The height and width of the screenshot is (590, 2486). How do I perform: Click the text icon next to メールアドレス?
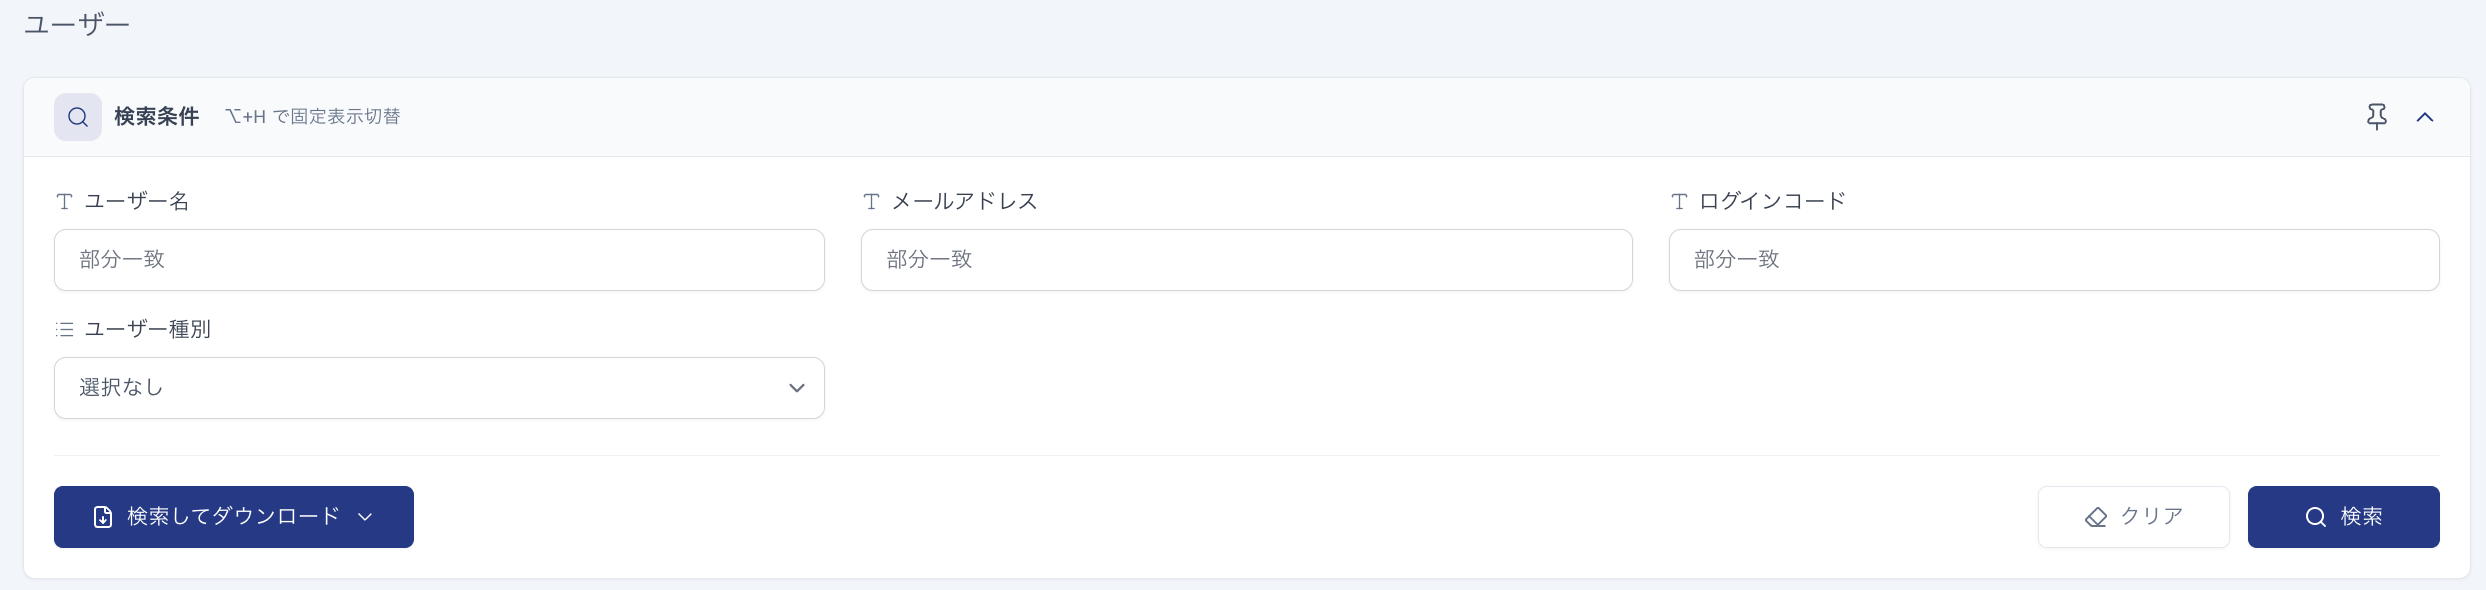click(x=872, y=201)
